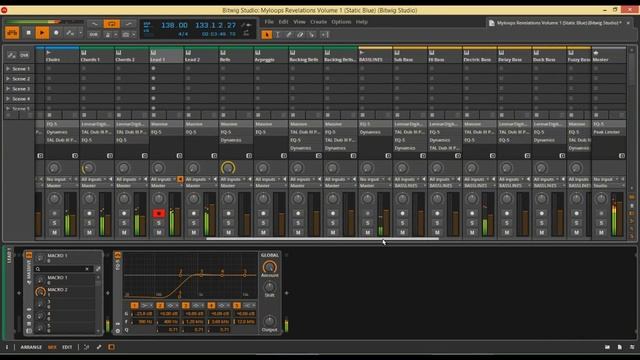Arm record on Bells track
Image resolution: width=640 pixels, height=360 pixels.
pos(228,213)
